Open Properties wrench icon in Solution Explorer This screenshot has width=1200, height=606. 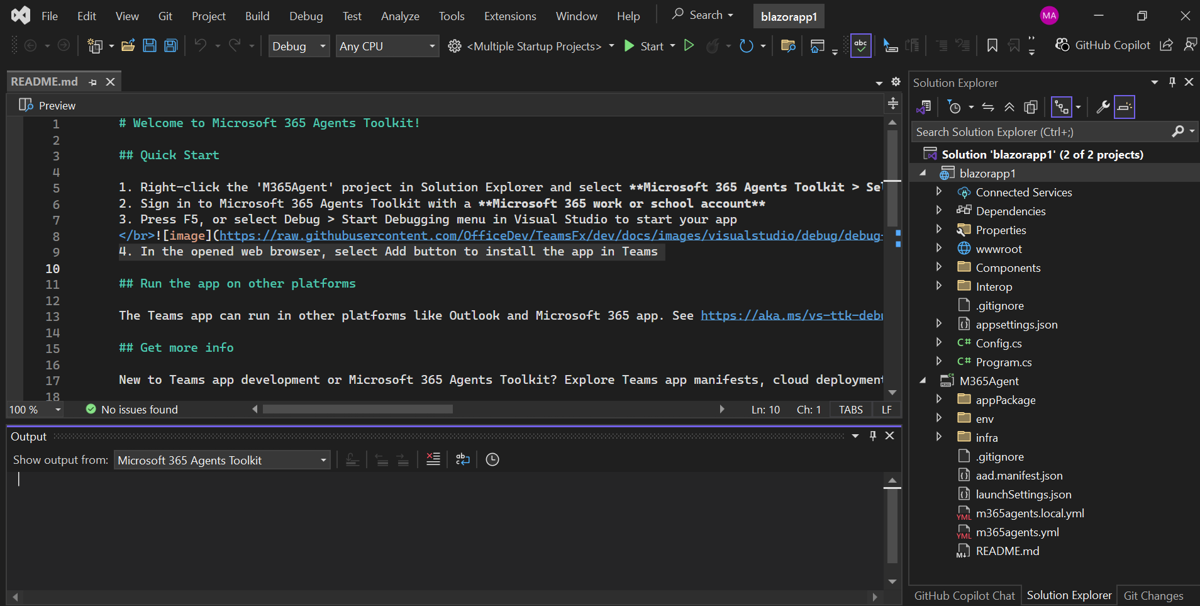click(x=1102, y=107)
